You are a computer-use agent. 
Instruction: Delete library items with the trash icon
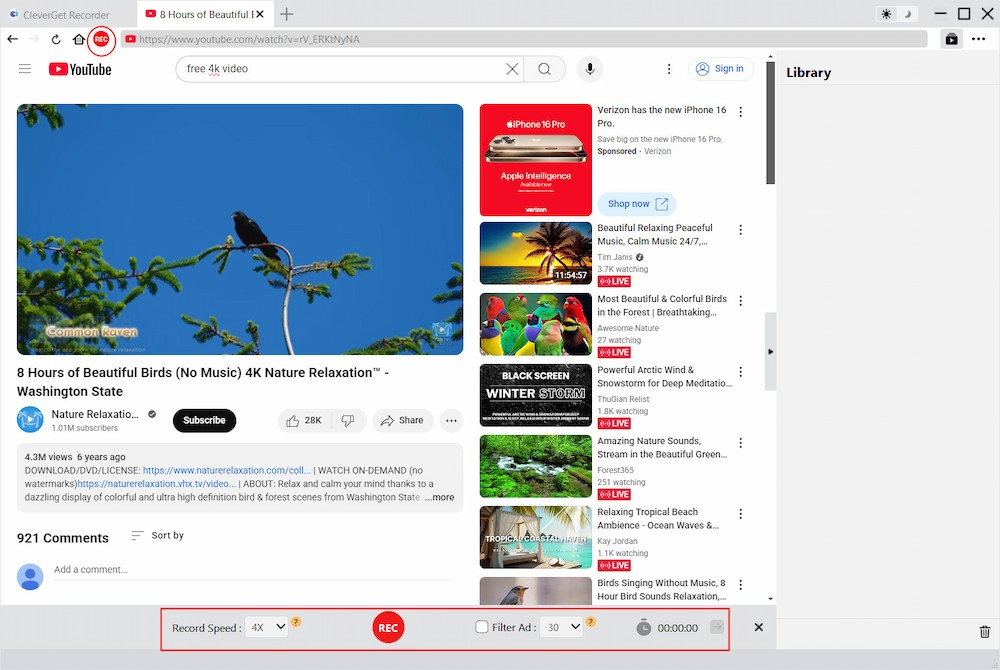tap(985, 632)
